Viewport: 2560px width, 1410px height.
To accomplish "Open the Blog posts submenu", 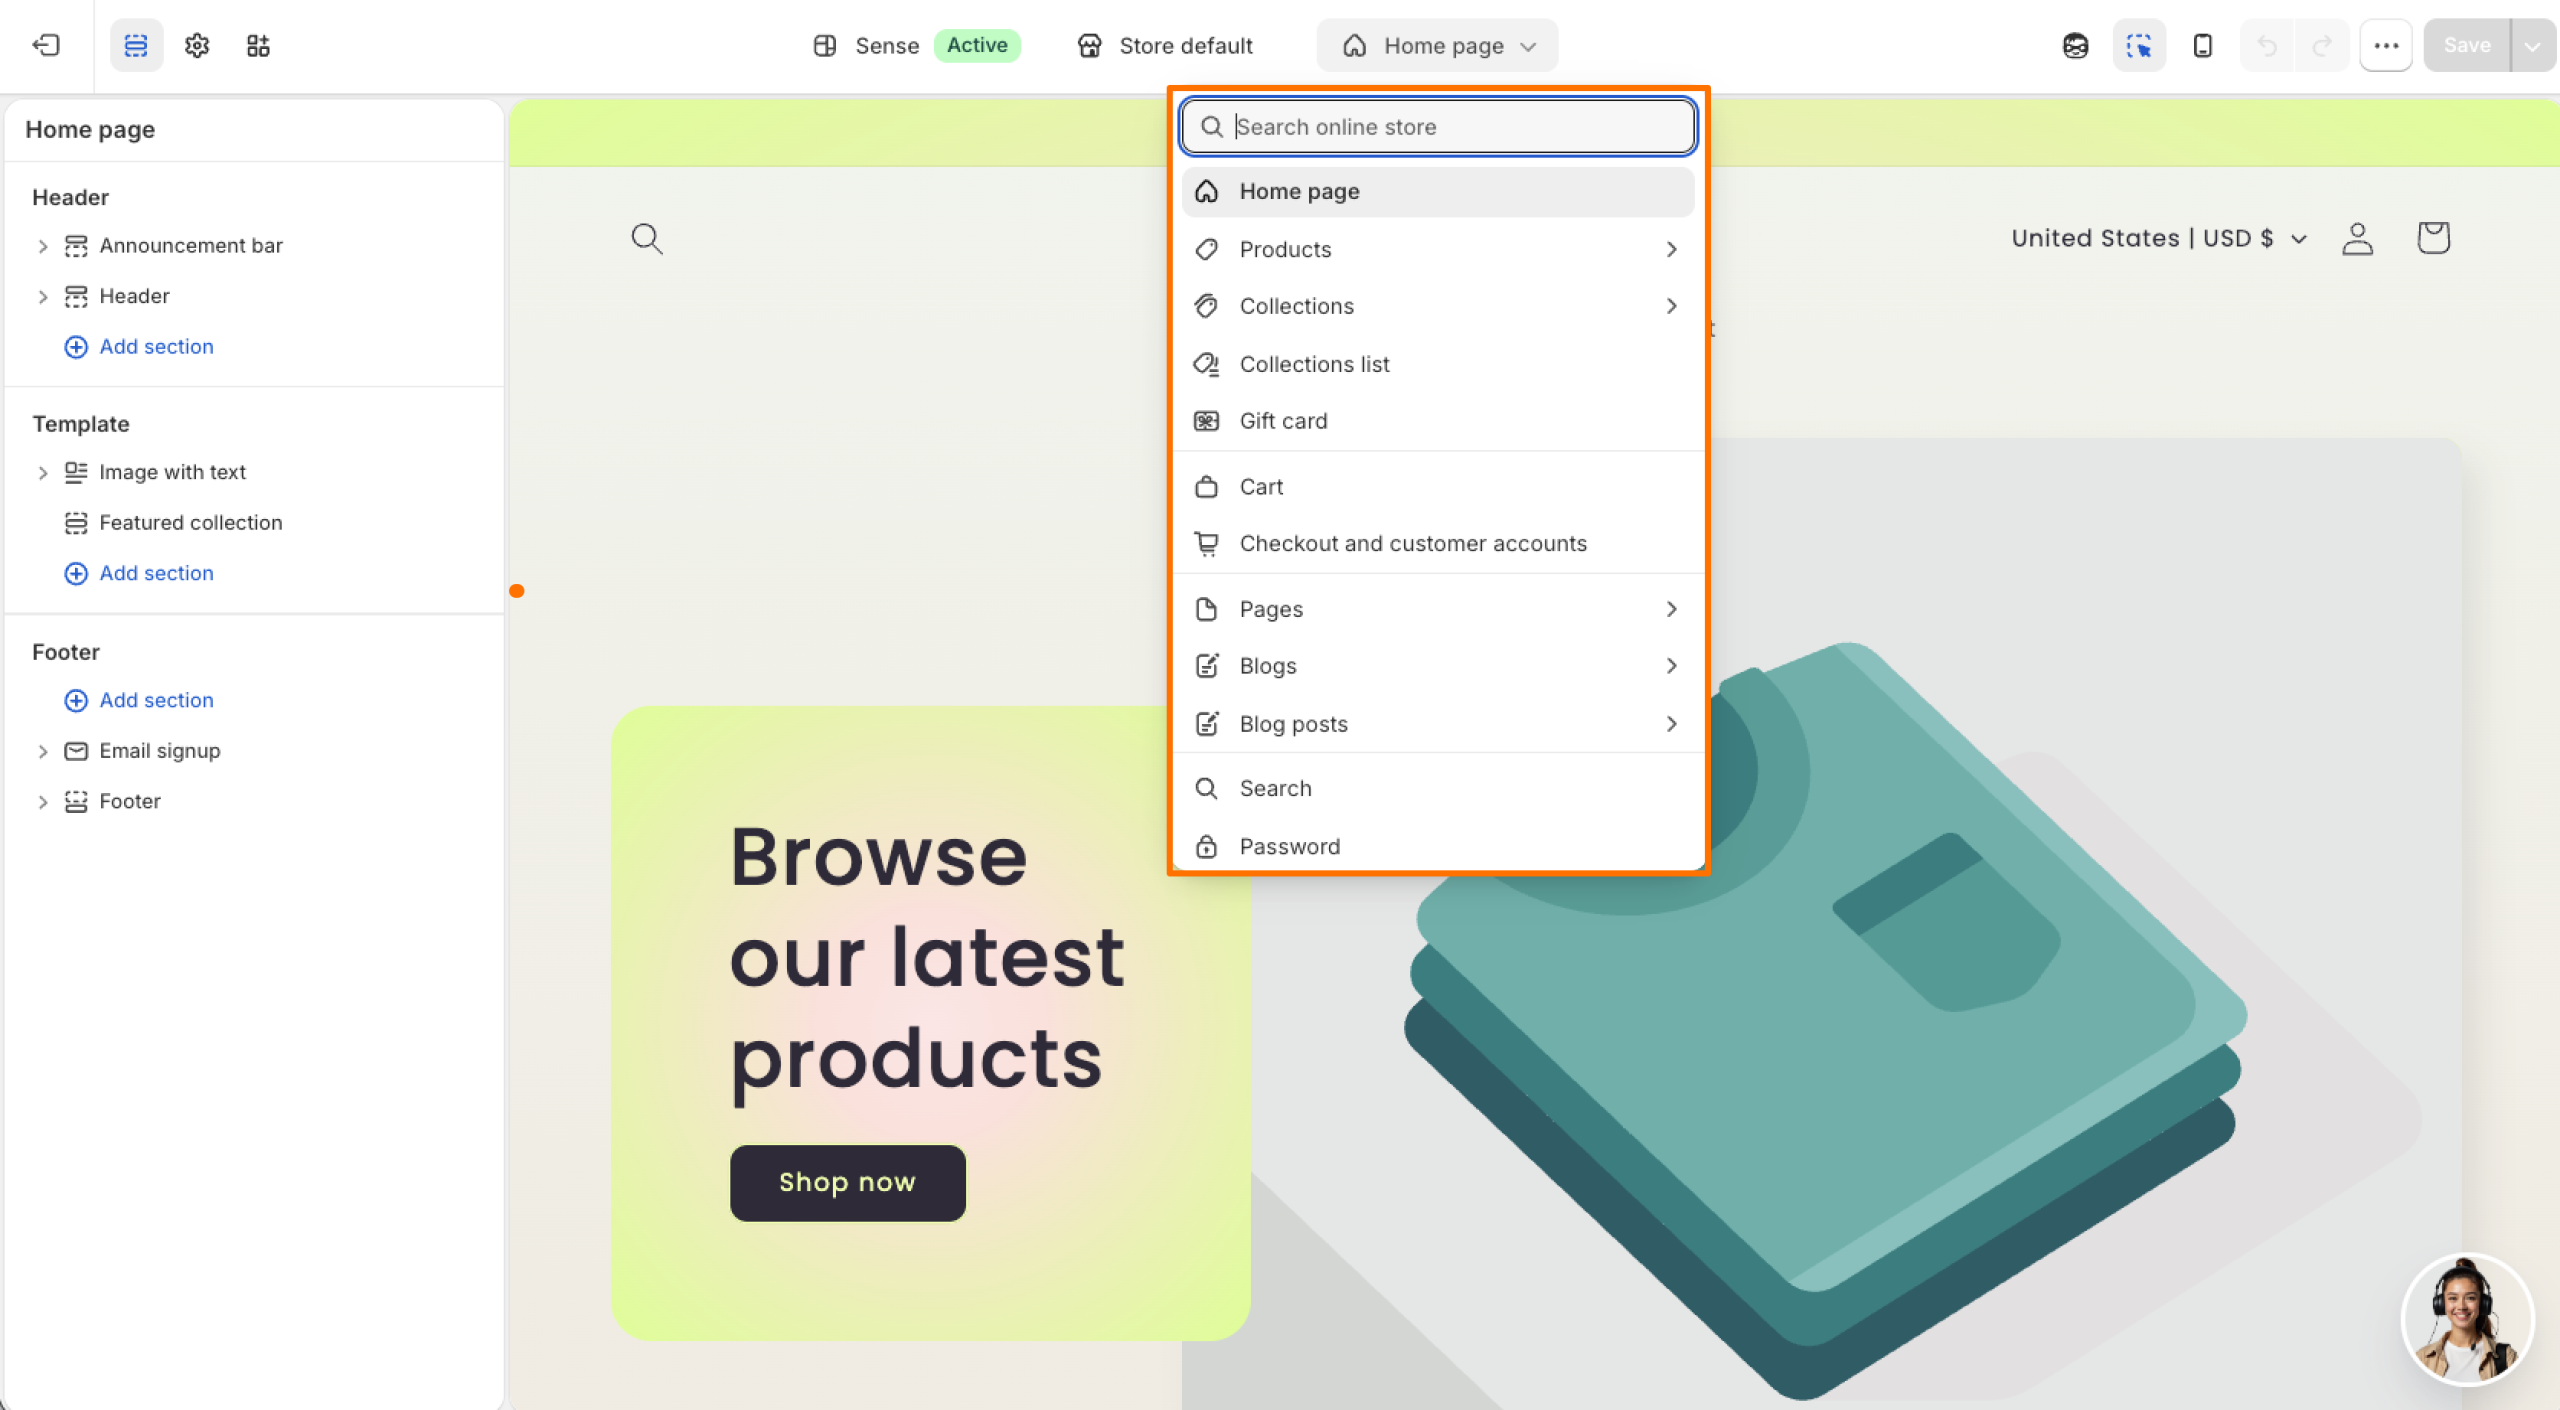I will tap(1438, 724).
